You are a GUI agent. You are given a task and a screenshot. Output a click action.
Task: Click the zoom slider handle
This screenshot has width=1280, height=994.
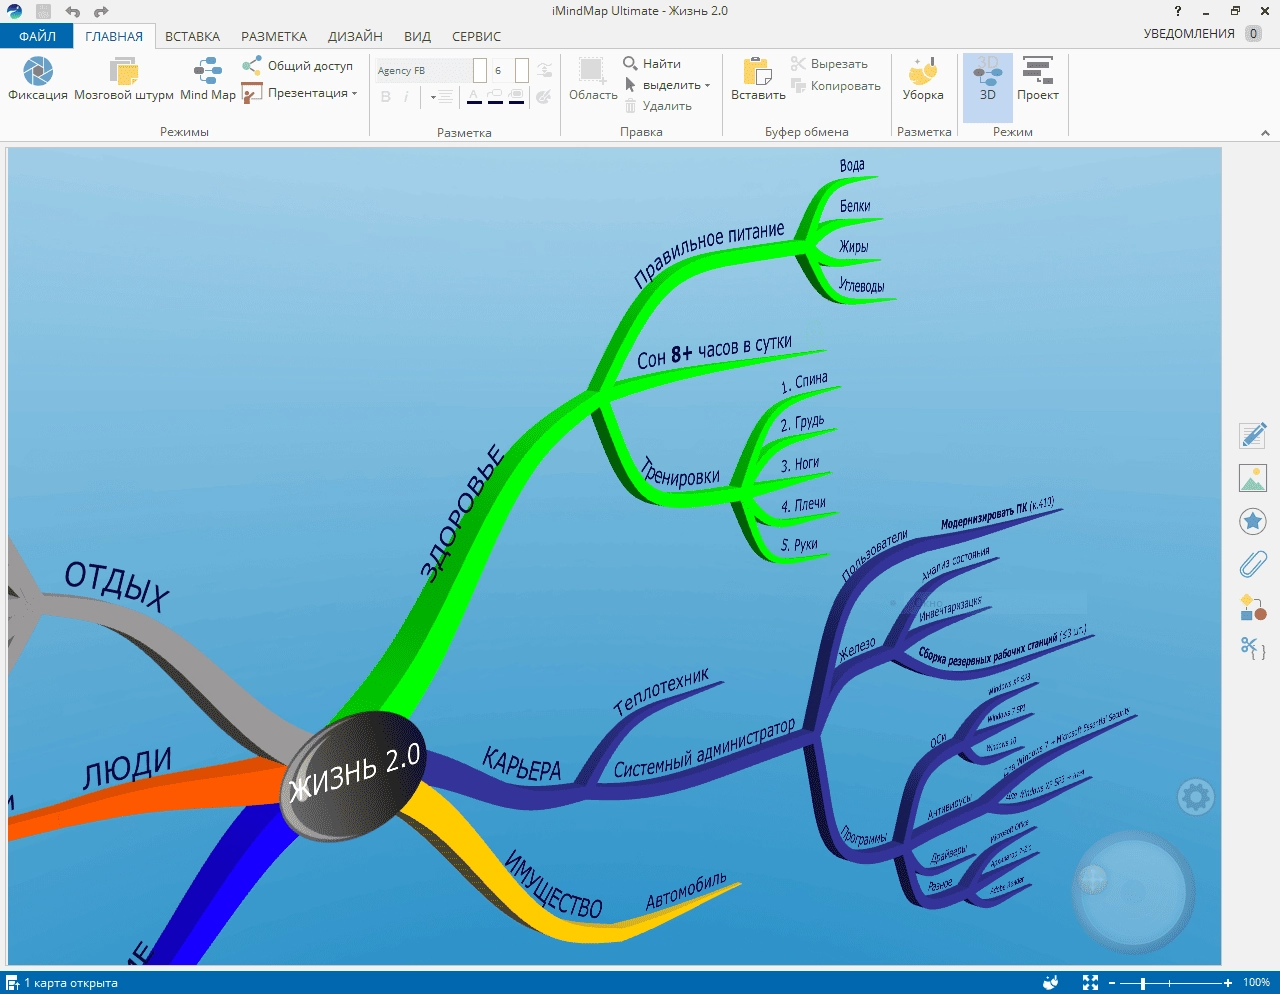coord(1143,983)
